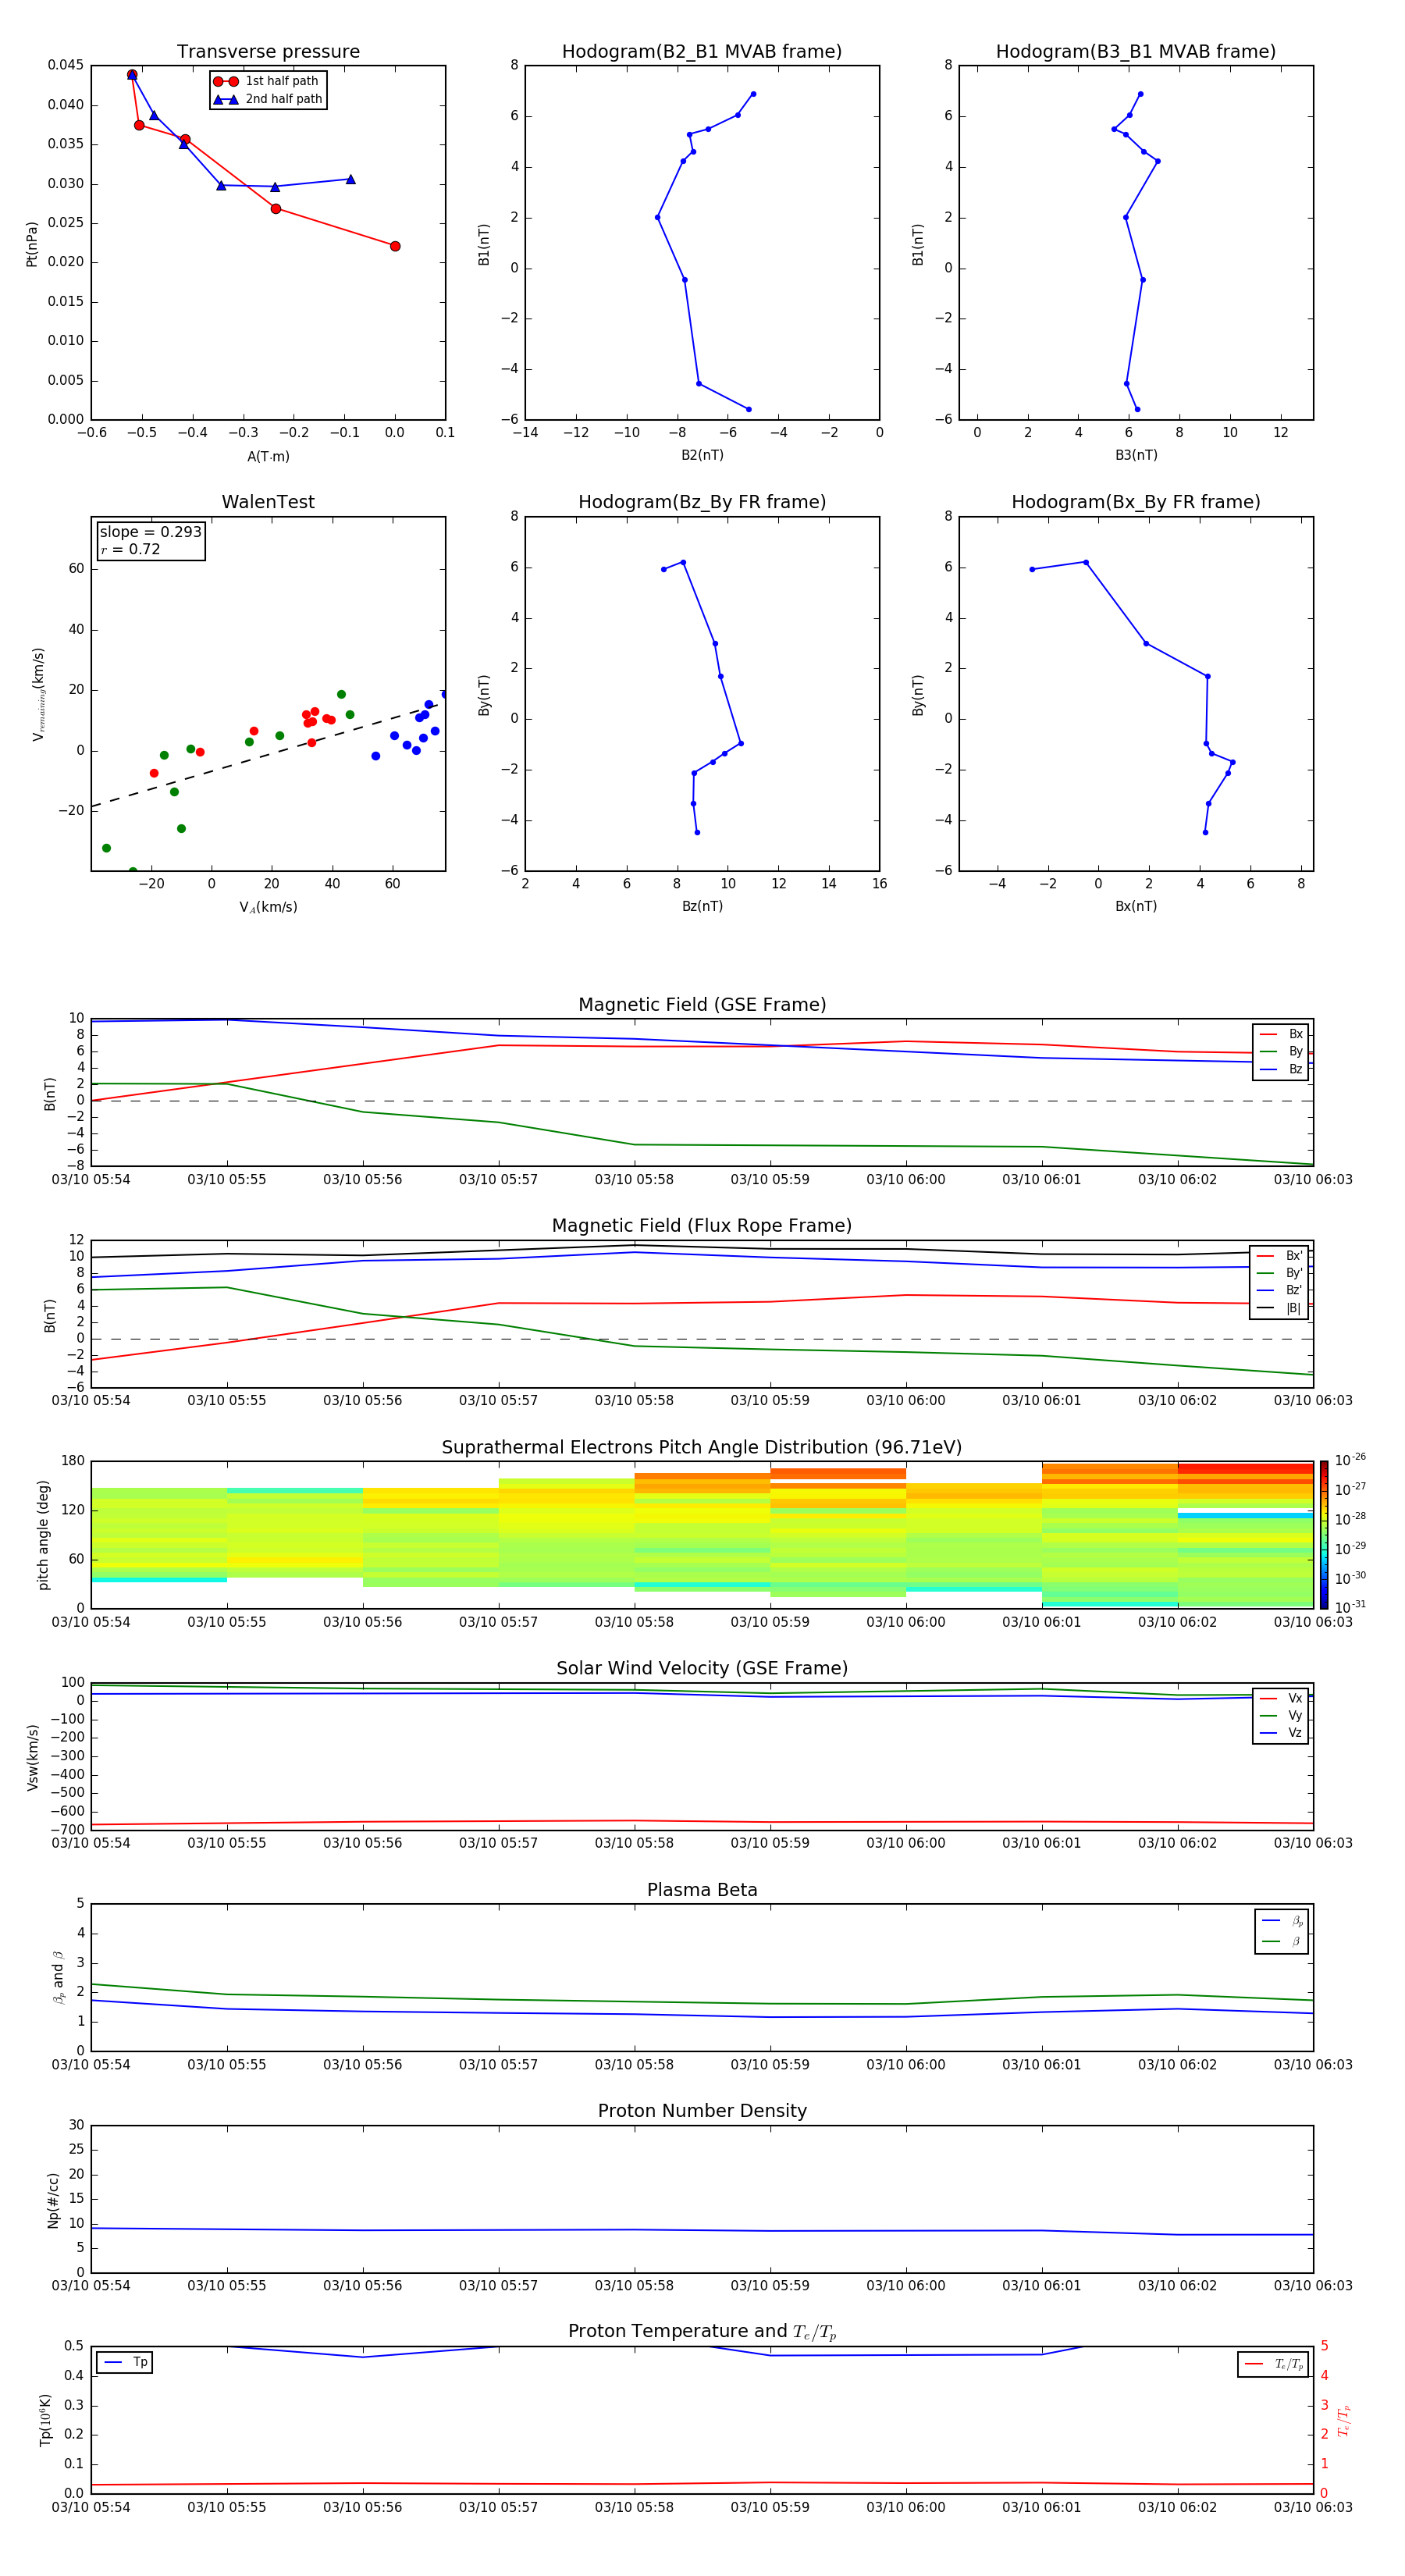Screen dimensions: 1405x2576
Task: Click the 'A(T·m)' x-axis label
Action: tap(268, 457)
